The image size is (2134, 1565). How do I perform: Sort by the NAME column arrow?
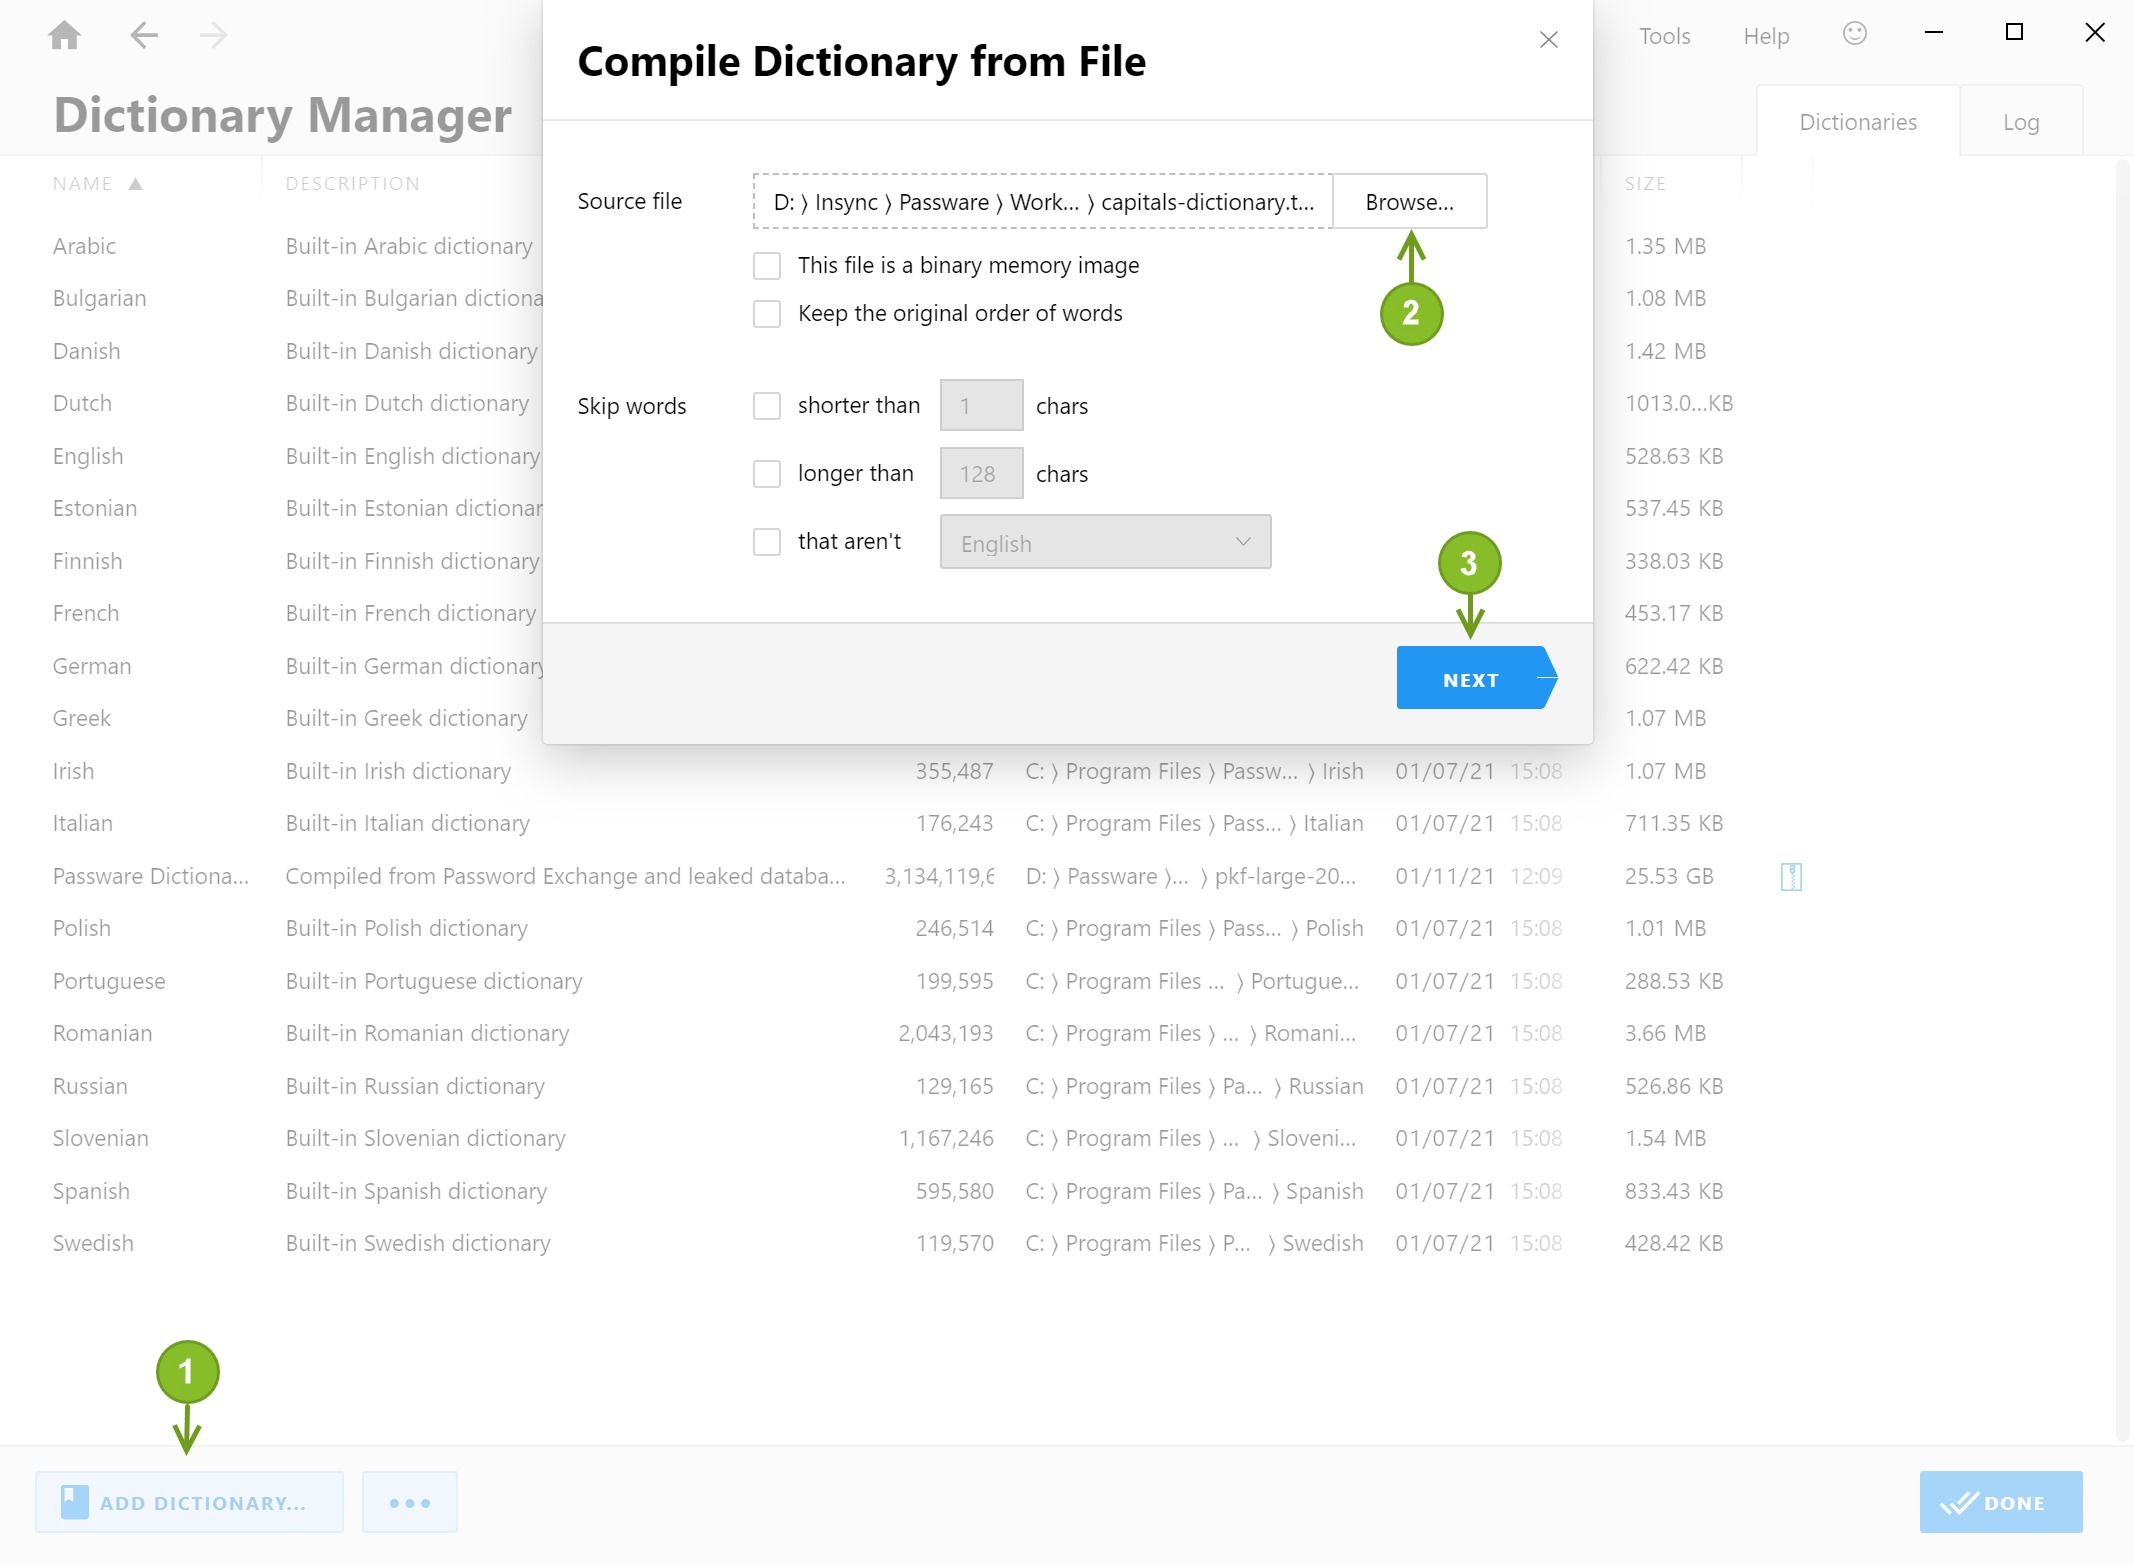click(x=136, y=184)
